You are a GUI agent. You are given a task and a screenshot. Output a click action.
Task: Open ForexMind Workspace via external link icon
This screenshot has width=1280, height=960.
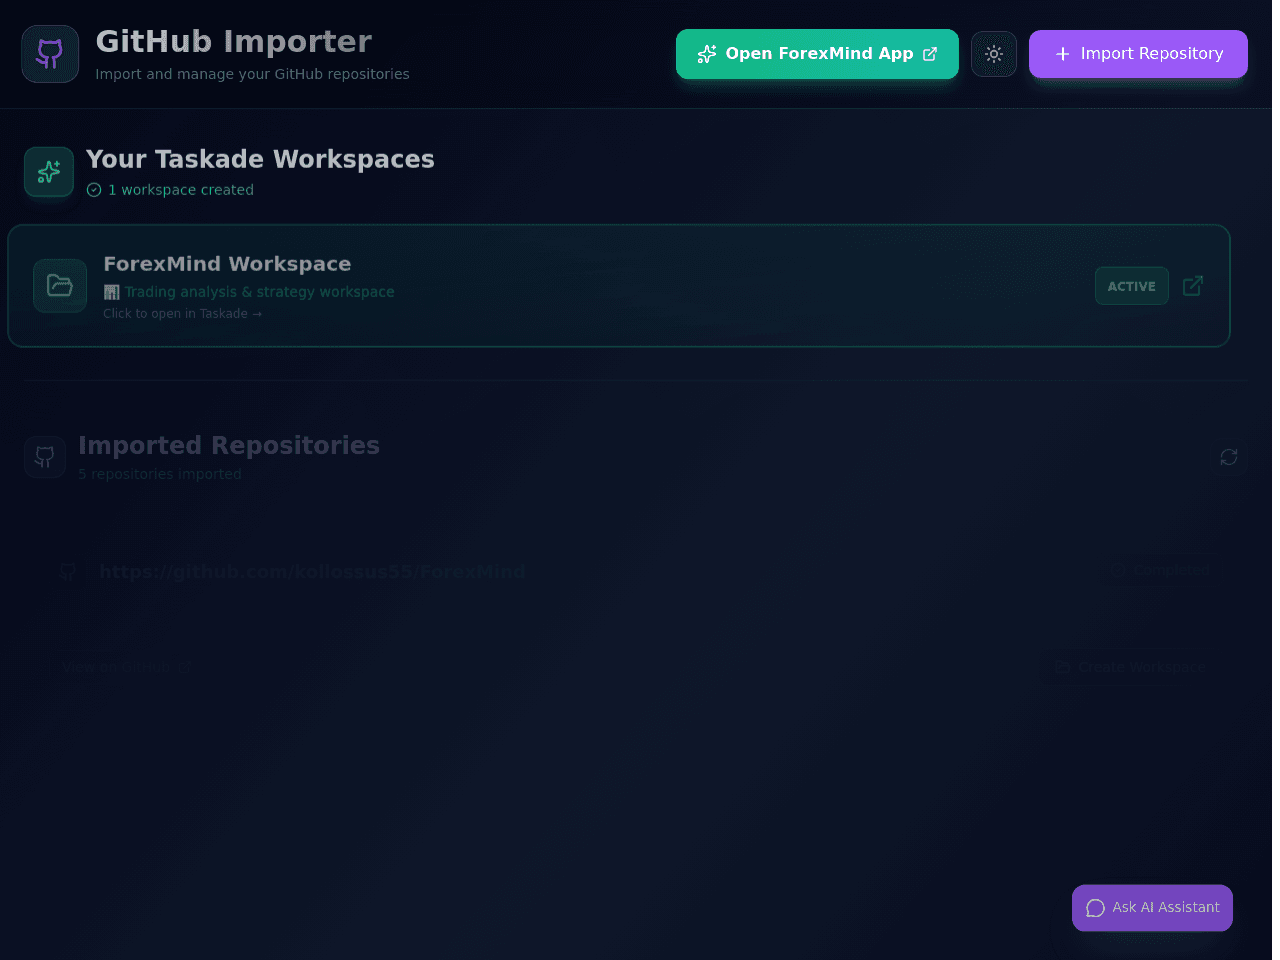[1193, 286]
